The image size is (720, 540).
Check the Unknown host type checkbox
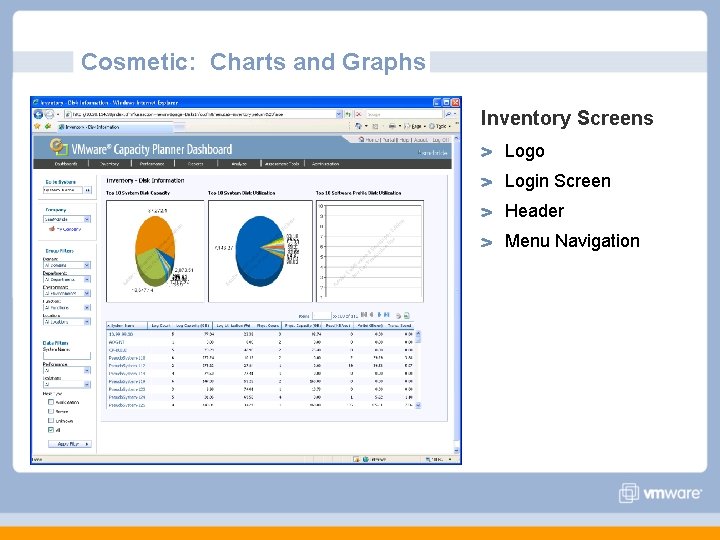click(51, 421)
